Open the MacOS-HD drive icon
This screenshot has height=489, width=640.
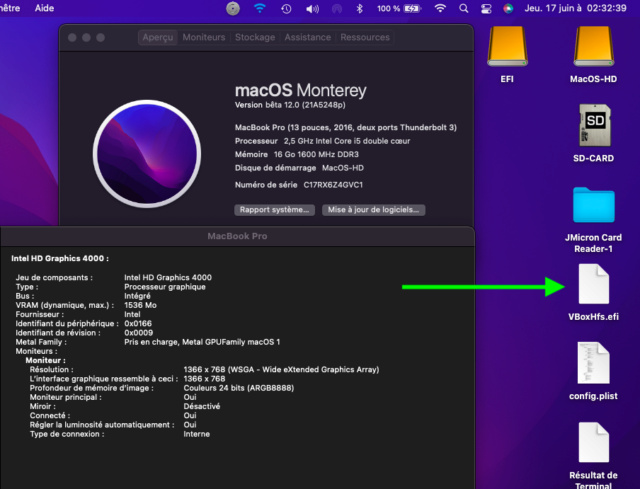(x=593, y=46)
